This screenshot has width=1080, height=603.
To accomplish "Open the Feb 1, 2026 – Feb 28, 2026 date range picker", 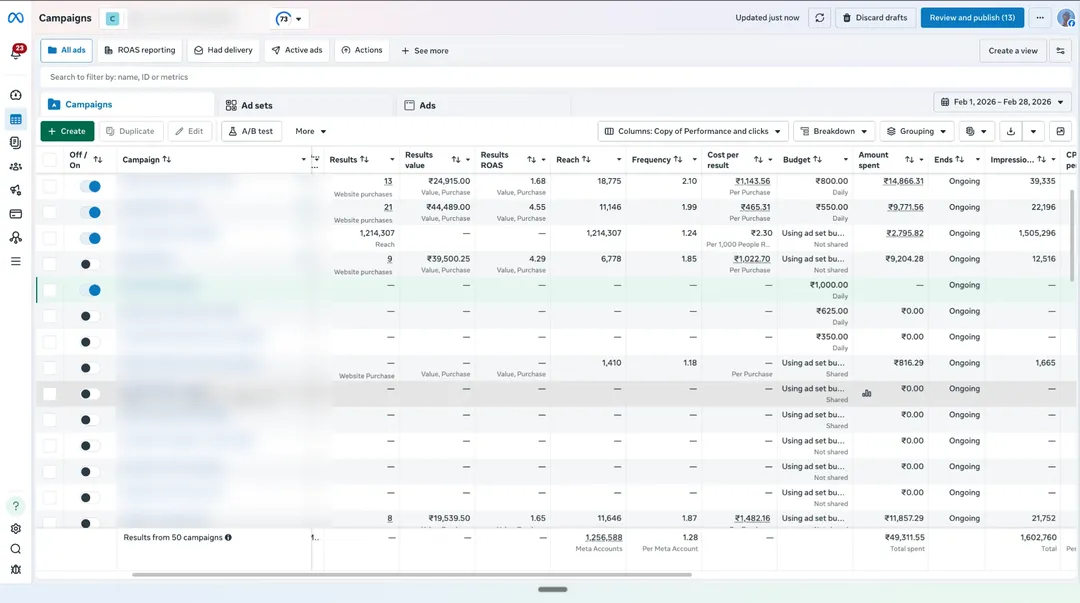I will (1002, 102).
